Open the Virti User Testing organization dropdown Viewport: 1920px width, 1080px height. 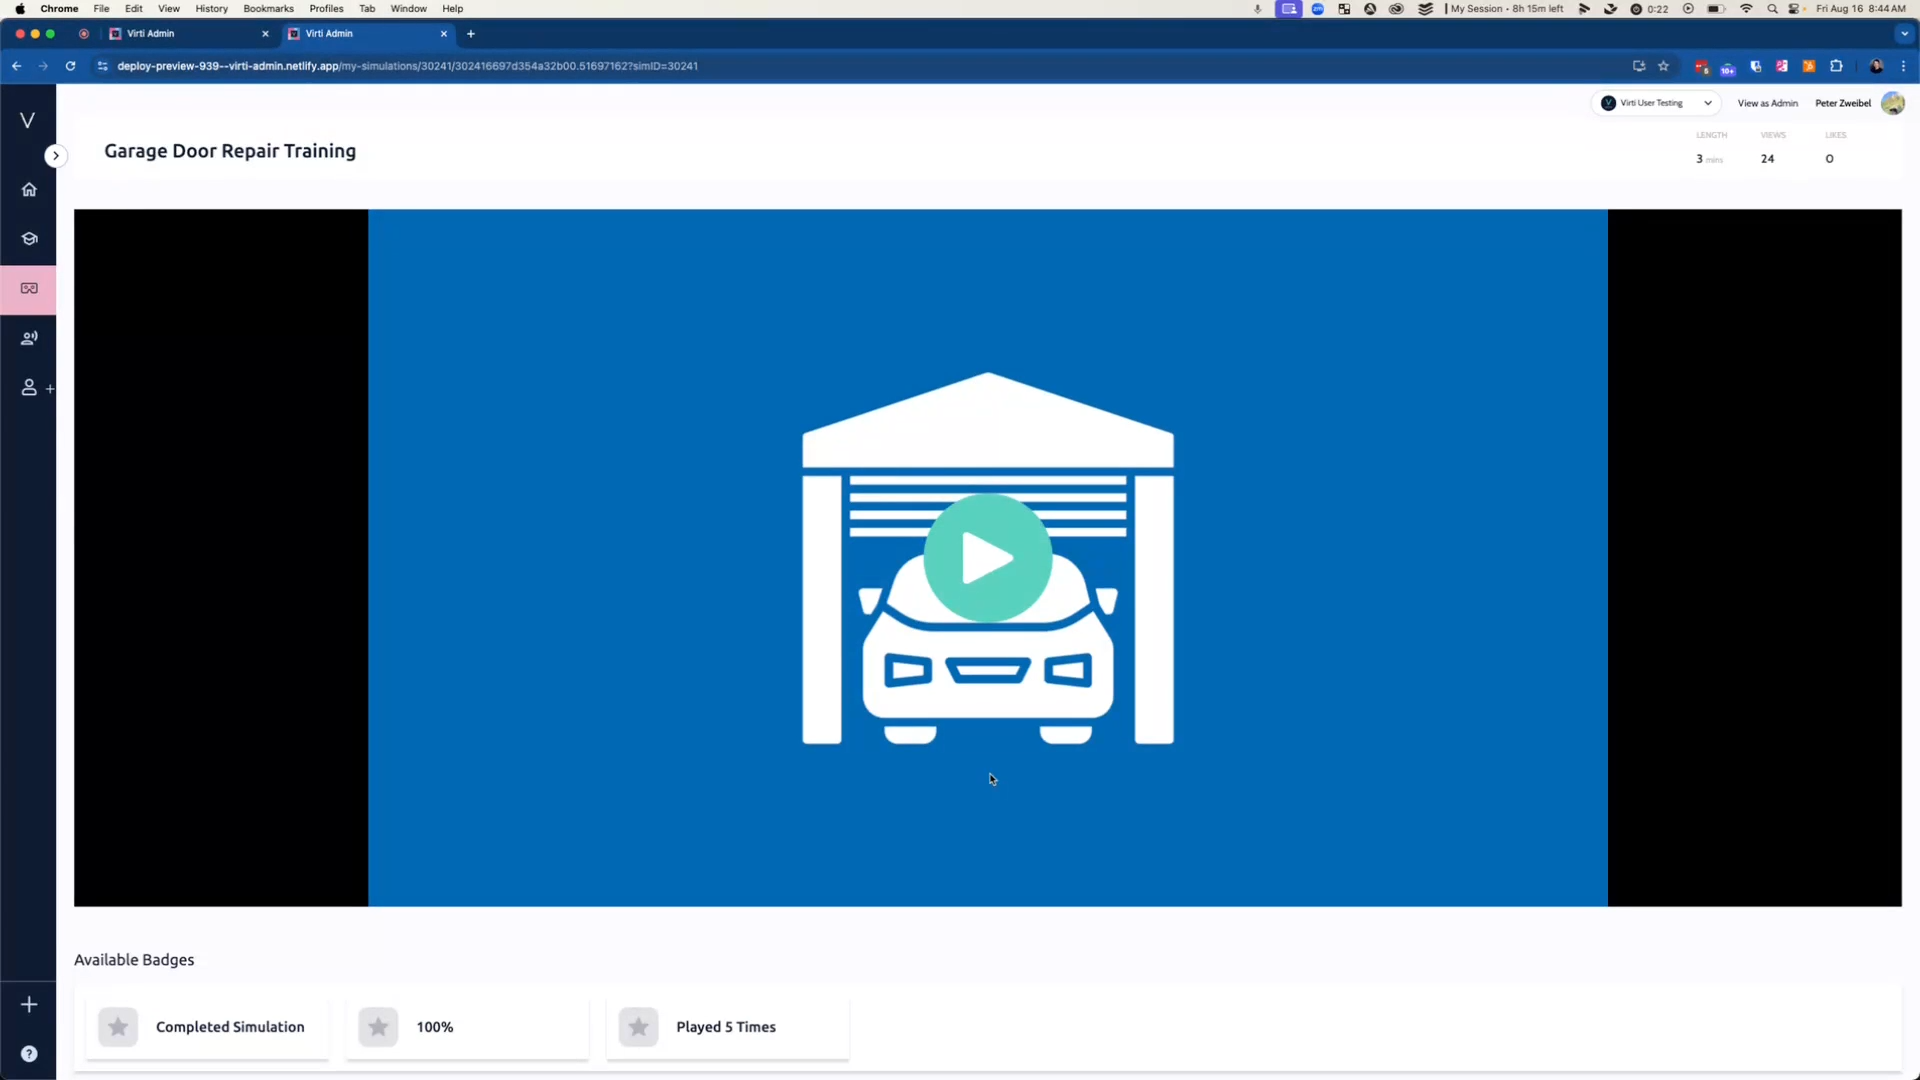(x=1656, y=103)
